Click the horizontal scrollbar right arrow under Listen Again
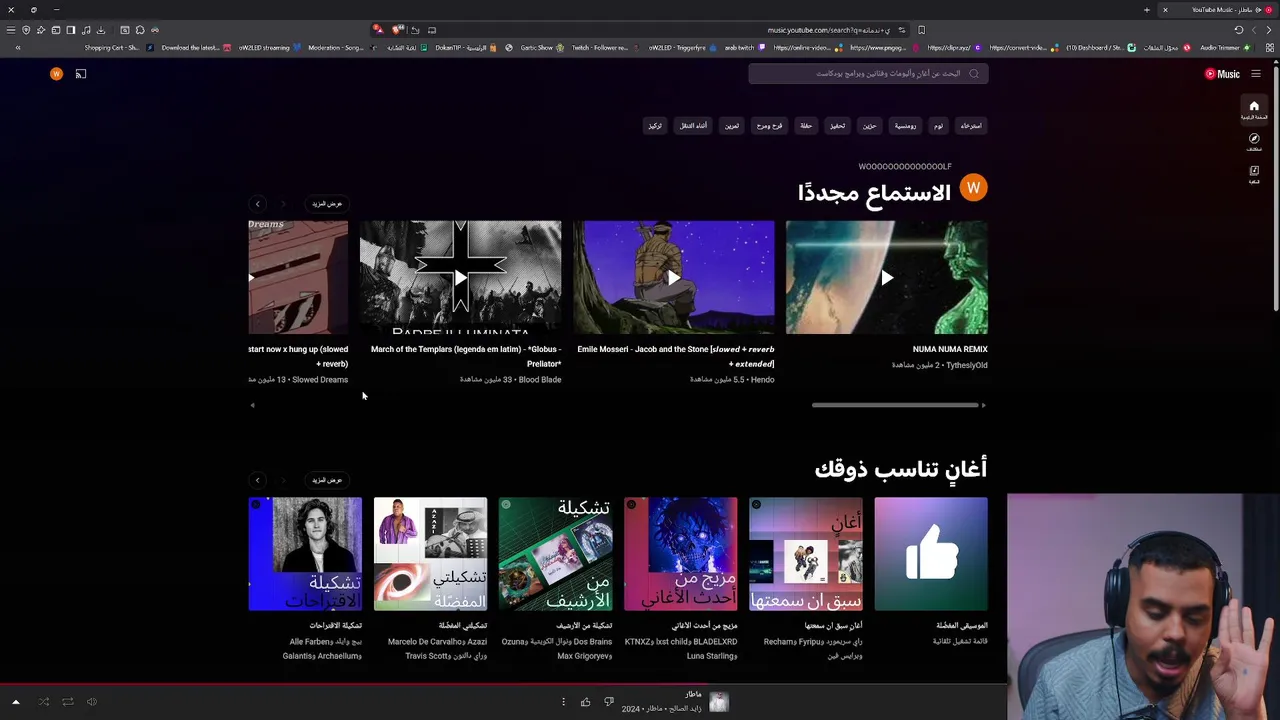1280x720 pixels. click(983, 405)
